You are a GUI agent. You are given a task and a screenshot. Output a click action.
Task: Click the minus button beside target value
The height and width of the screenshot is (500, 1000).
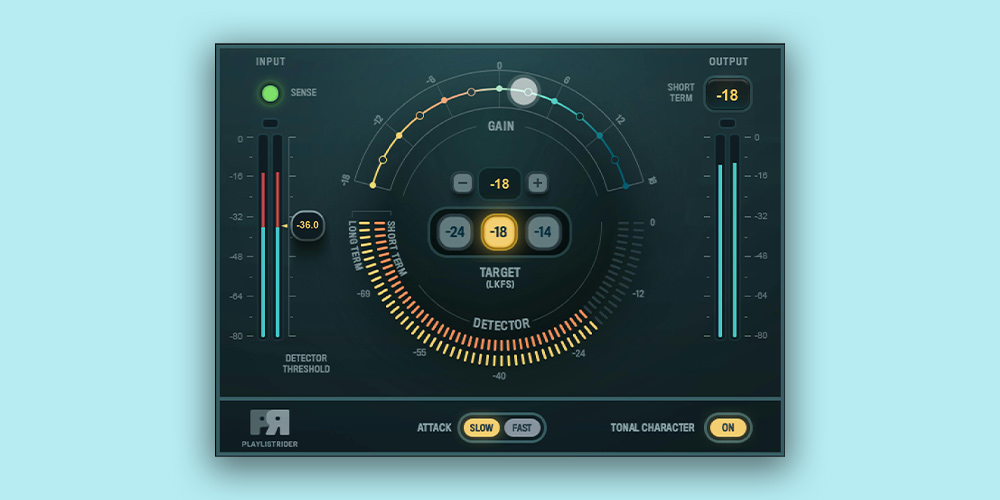[x=462, y=183]
